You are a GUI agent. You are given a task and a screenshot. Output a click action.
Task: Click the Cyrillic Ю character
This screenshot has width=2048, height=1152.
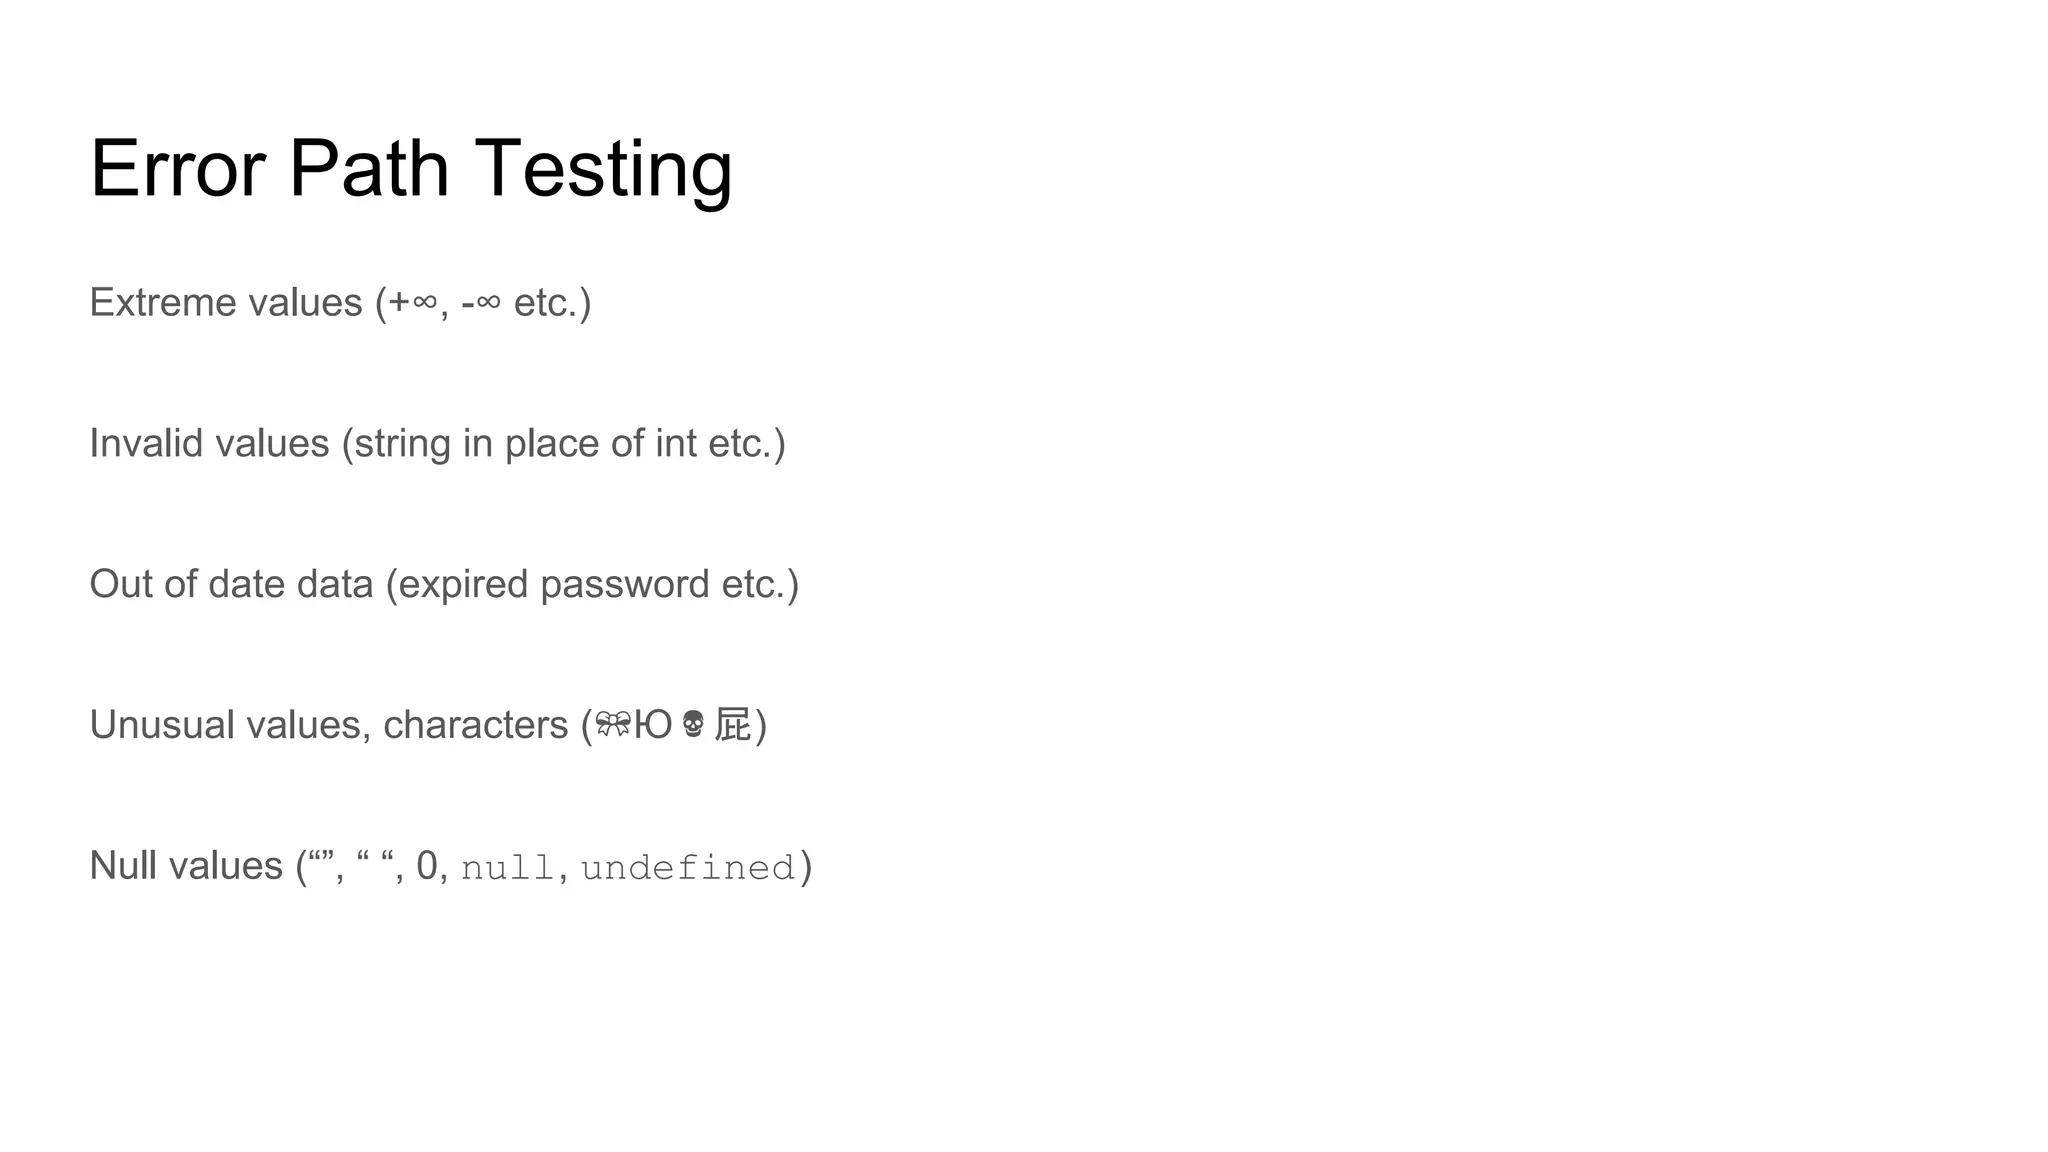point(653,725)
